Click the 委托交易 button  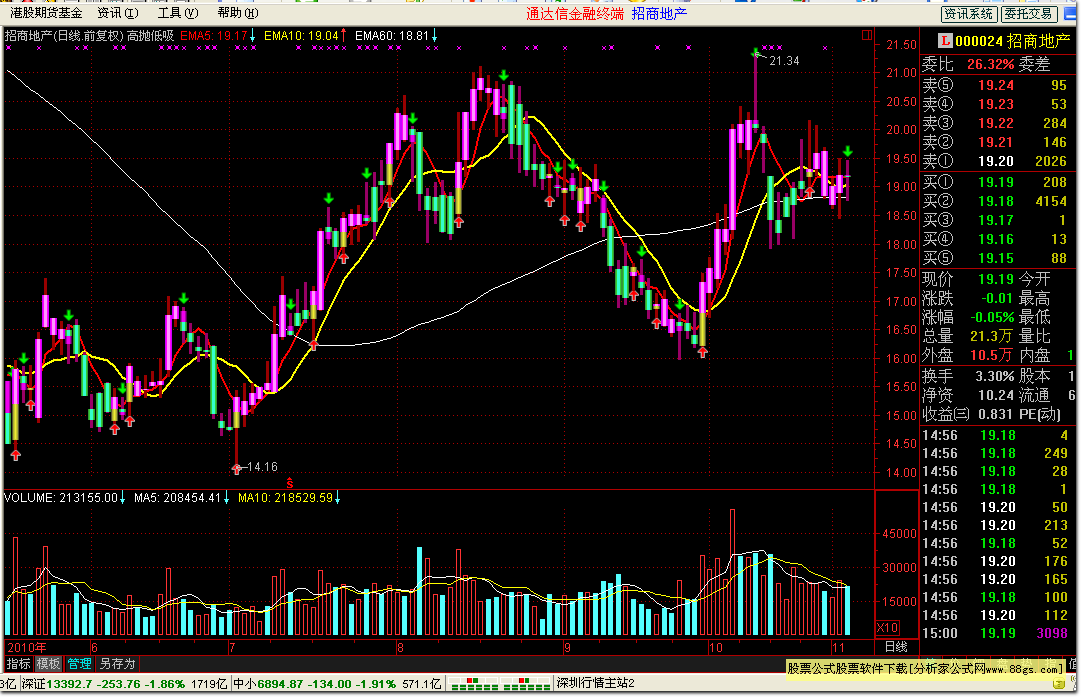click(1028, 13)
